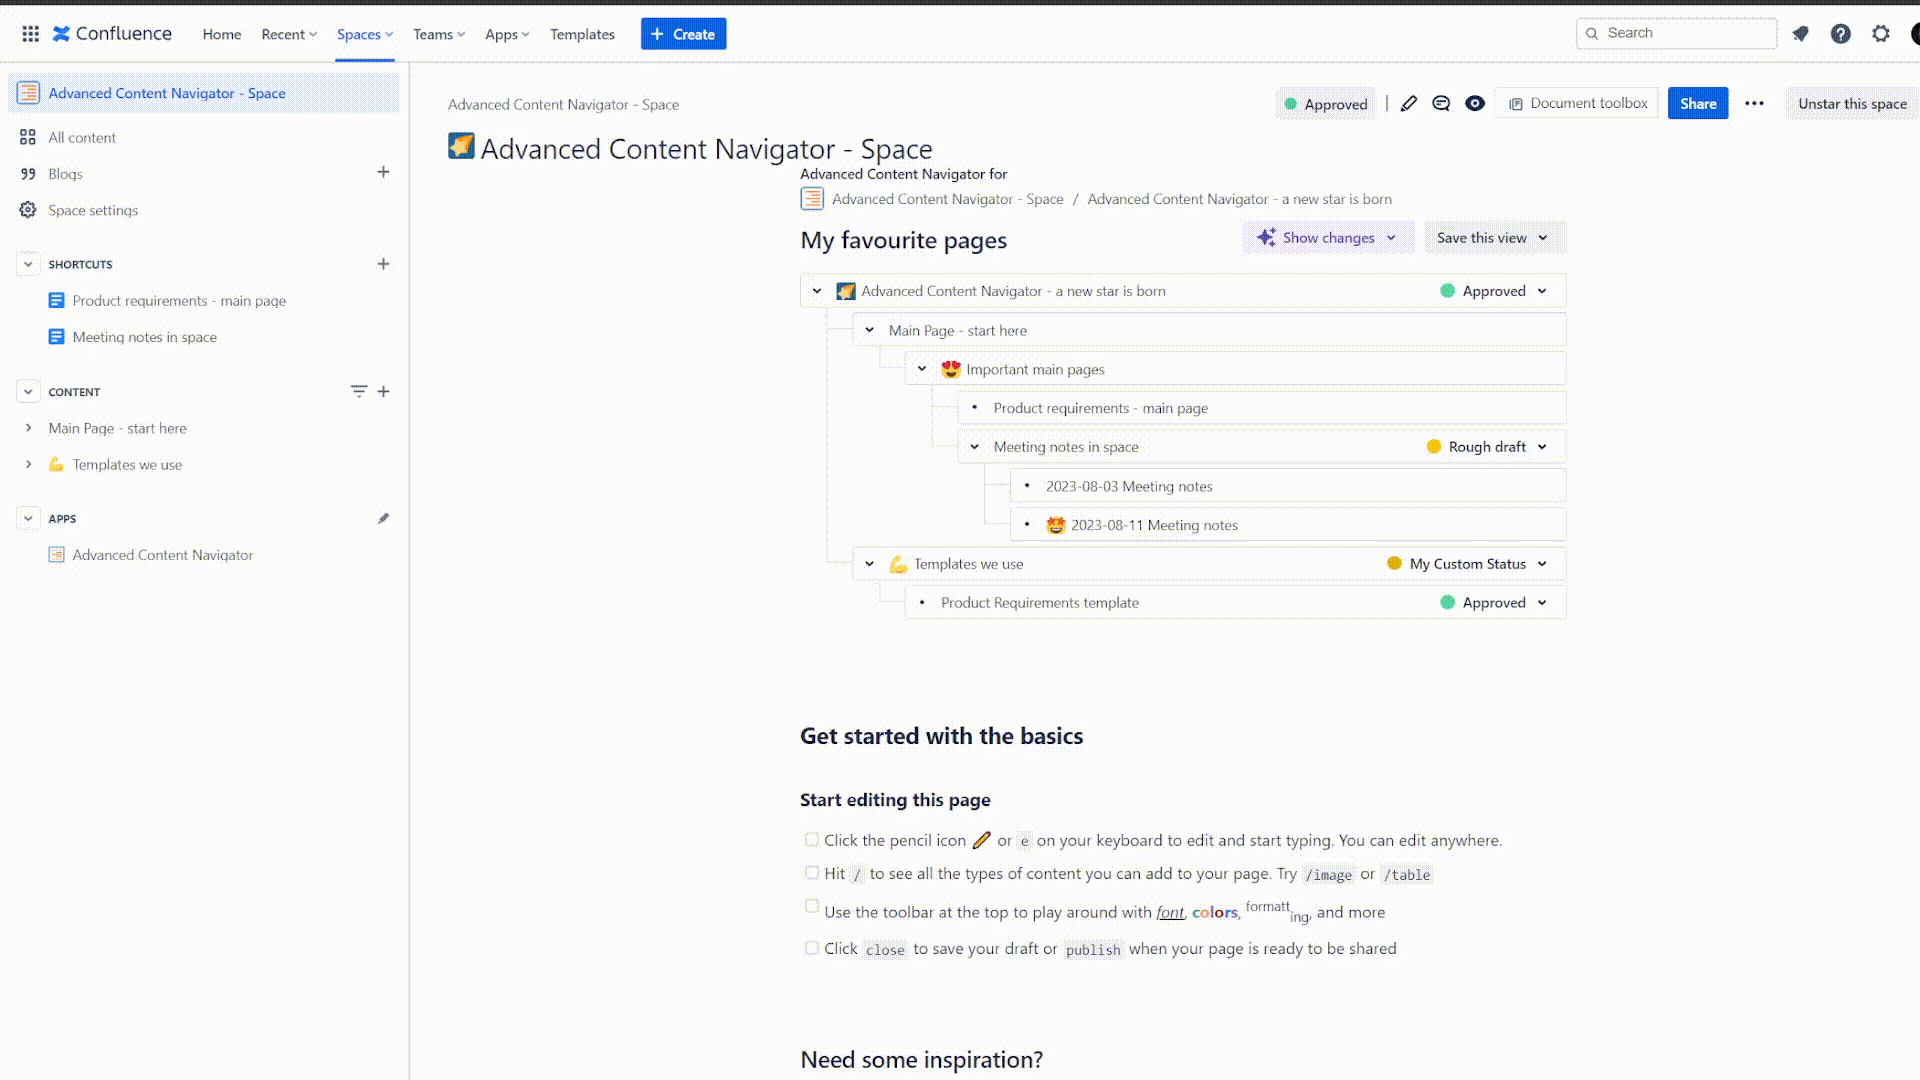Viewport: 1920px width, 1080px height.
Task: Click Unstar this space
Action: coord(1852,103)
